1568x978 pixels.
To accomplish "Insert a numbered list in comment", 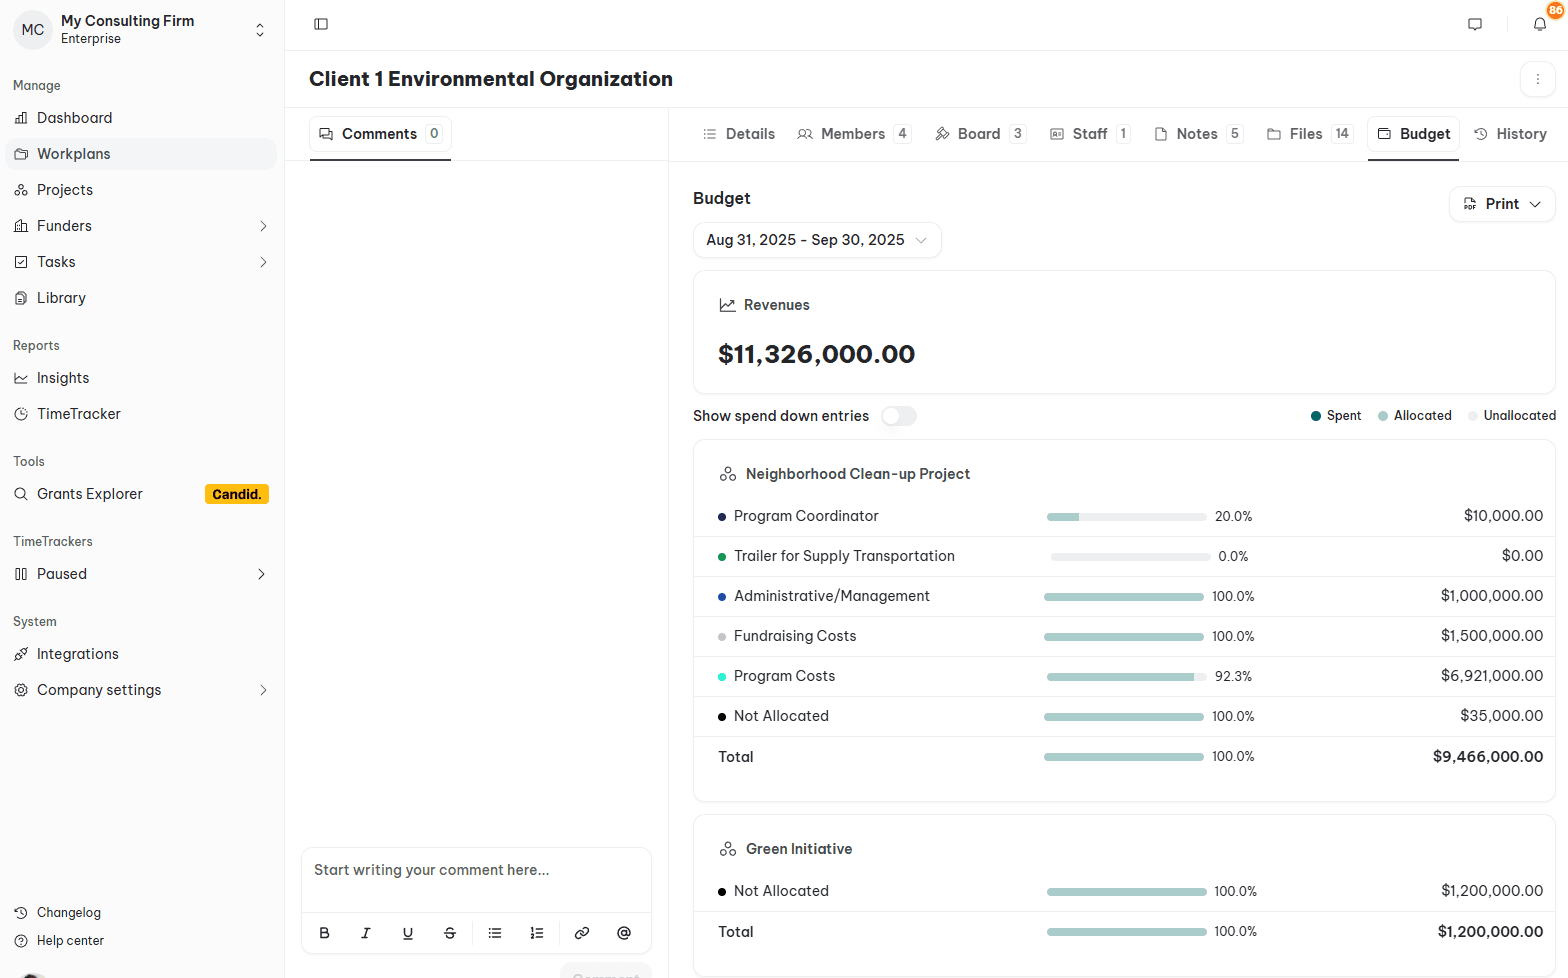I will pos(537,933).
